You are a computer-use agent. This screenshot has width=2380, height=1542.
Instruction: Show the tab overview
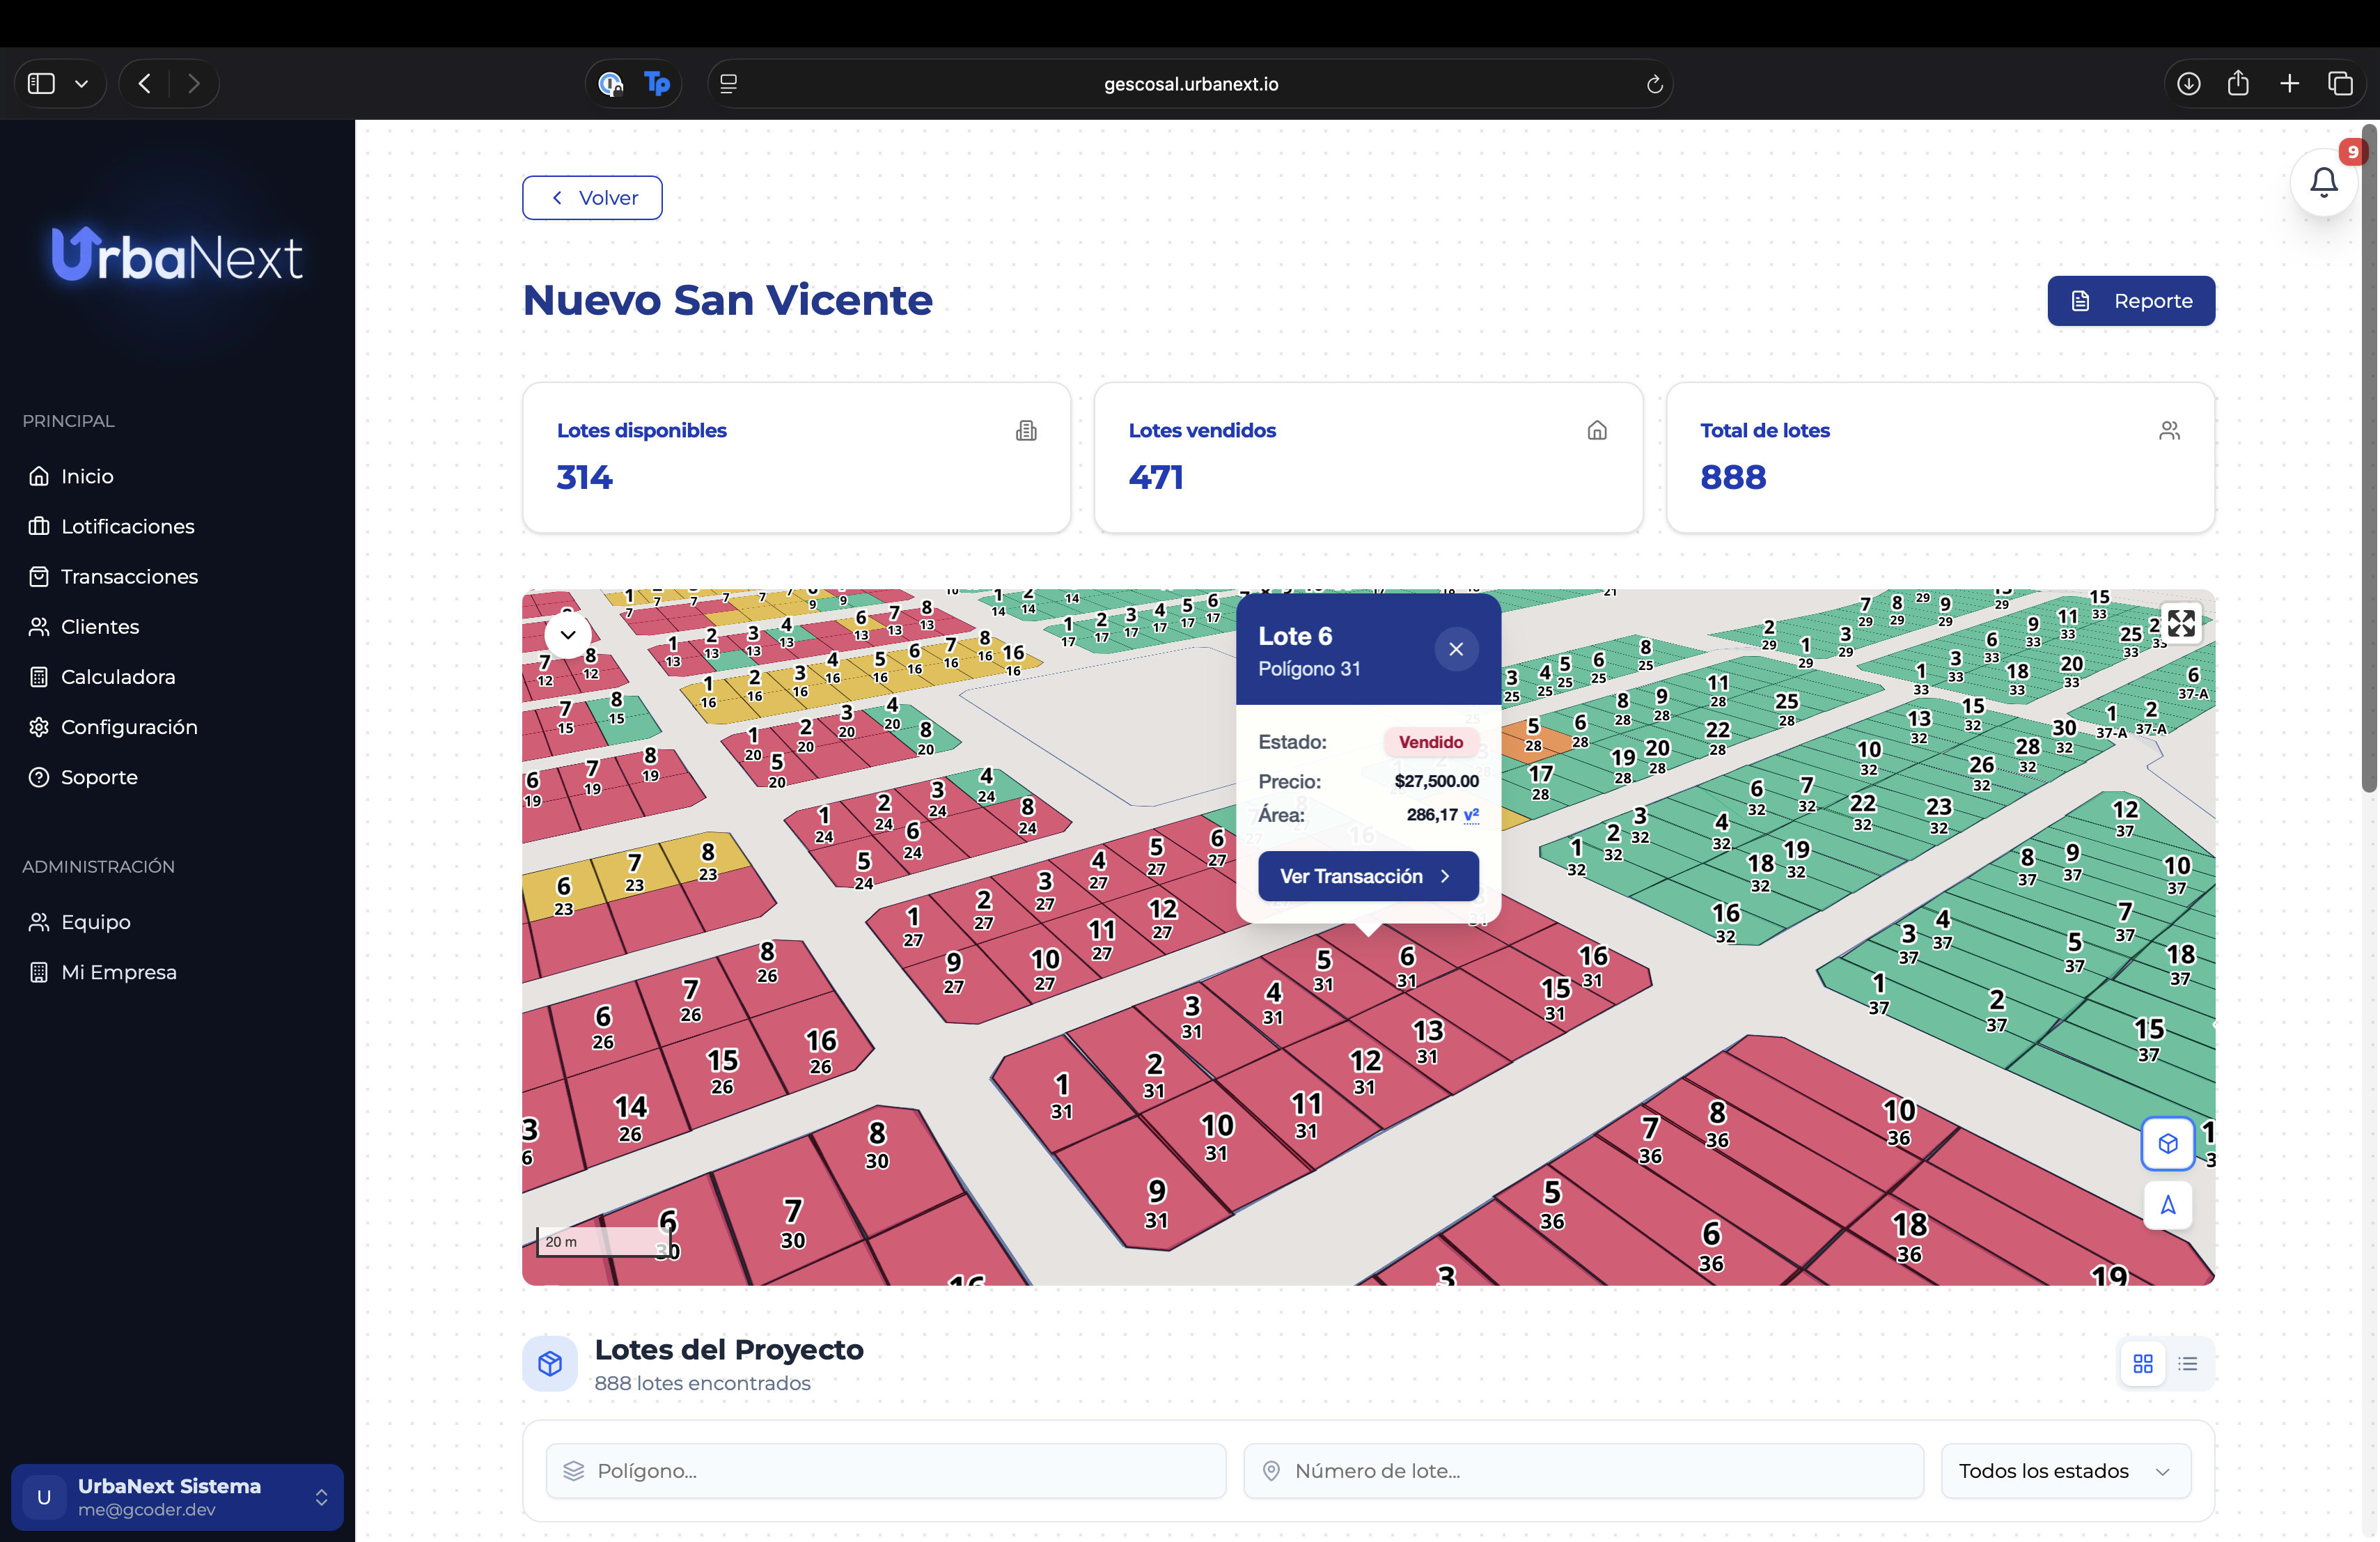coord(2340,84)
